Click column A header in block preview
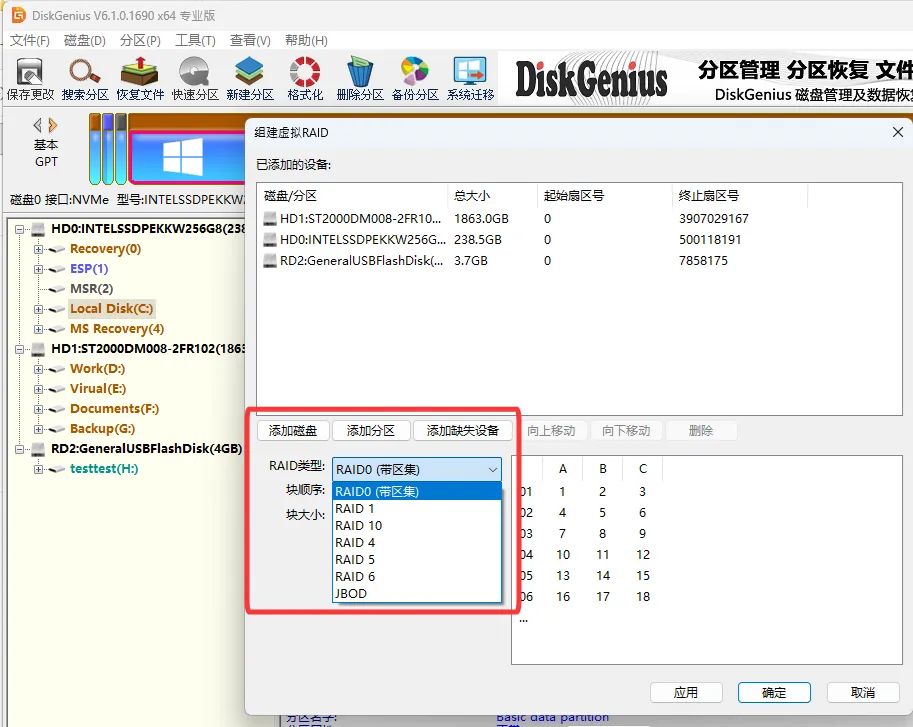Viewport: 913px width, 727px height. point(562,469)
